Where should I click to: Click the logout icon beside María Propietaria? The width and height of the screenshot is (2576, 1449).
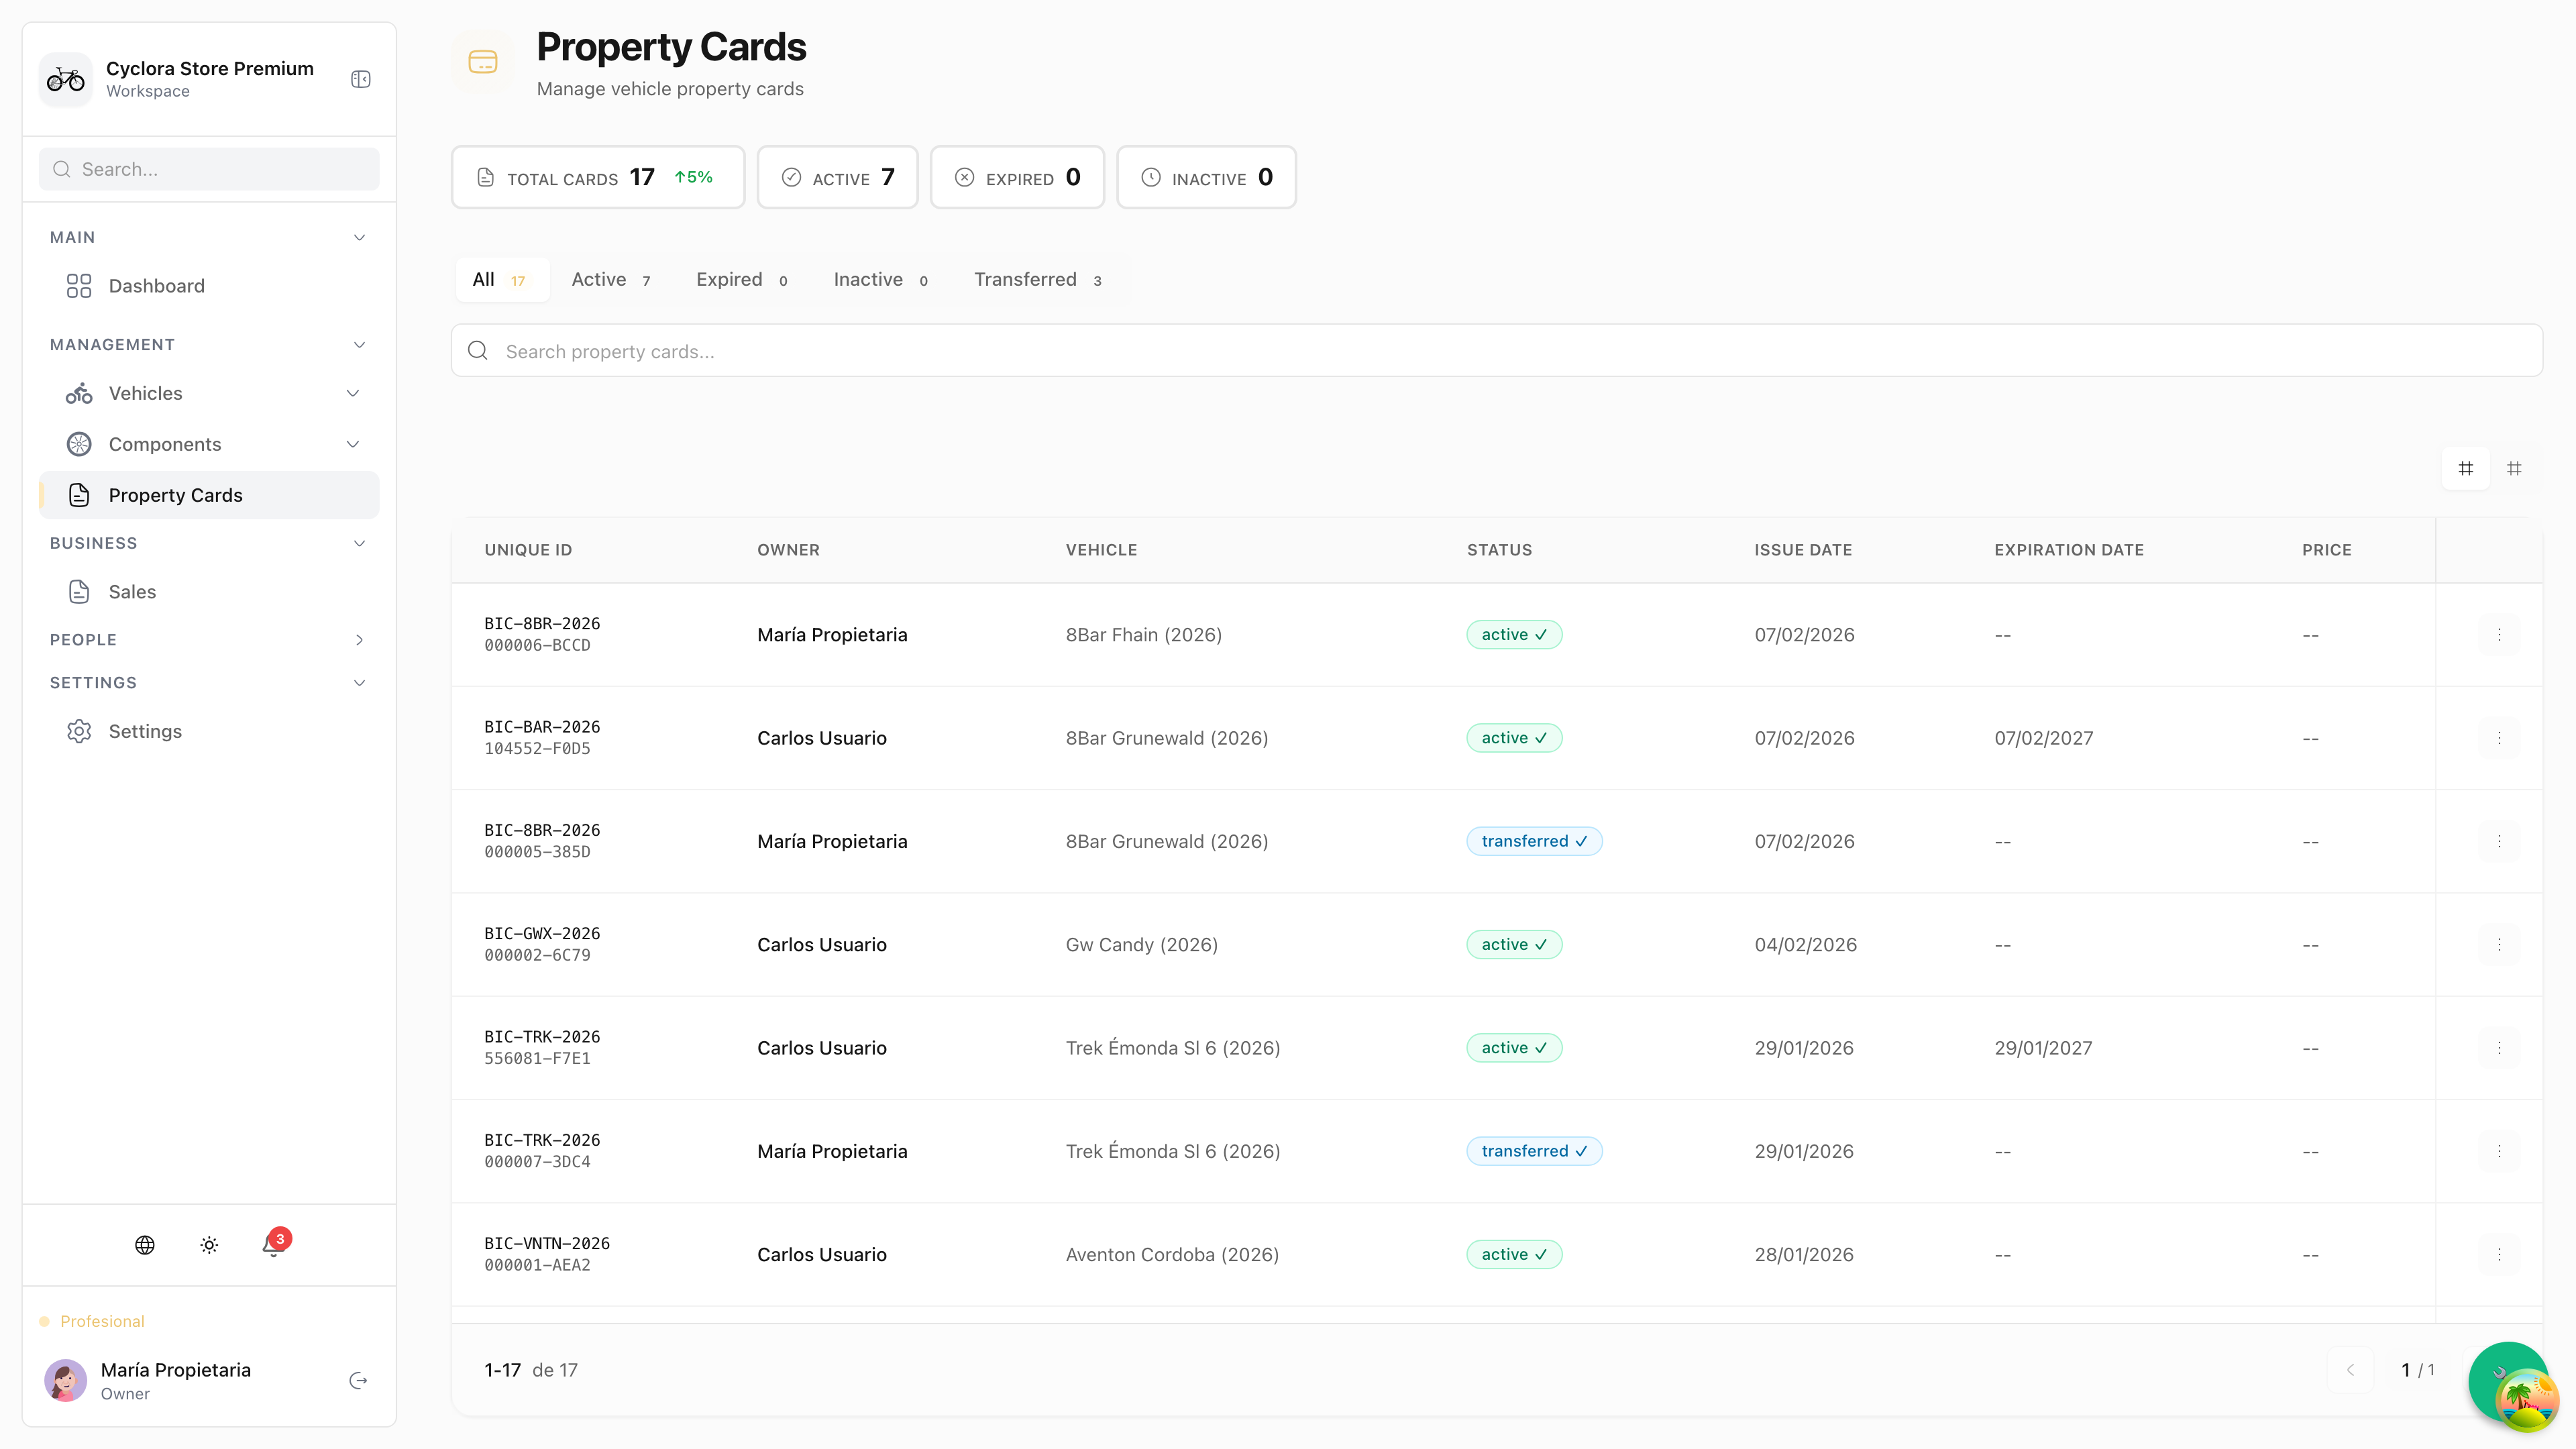(358, 1381)
